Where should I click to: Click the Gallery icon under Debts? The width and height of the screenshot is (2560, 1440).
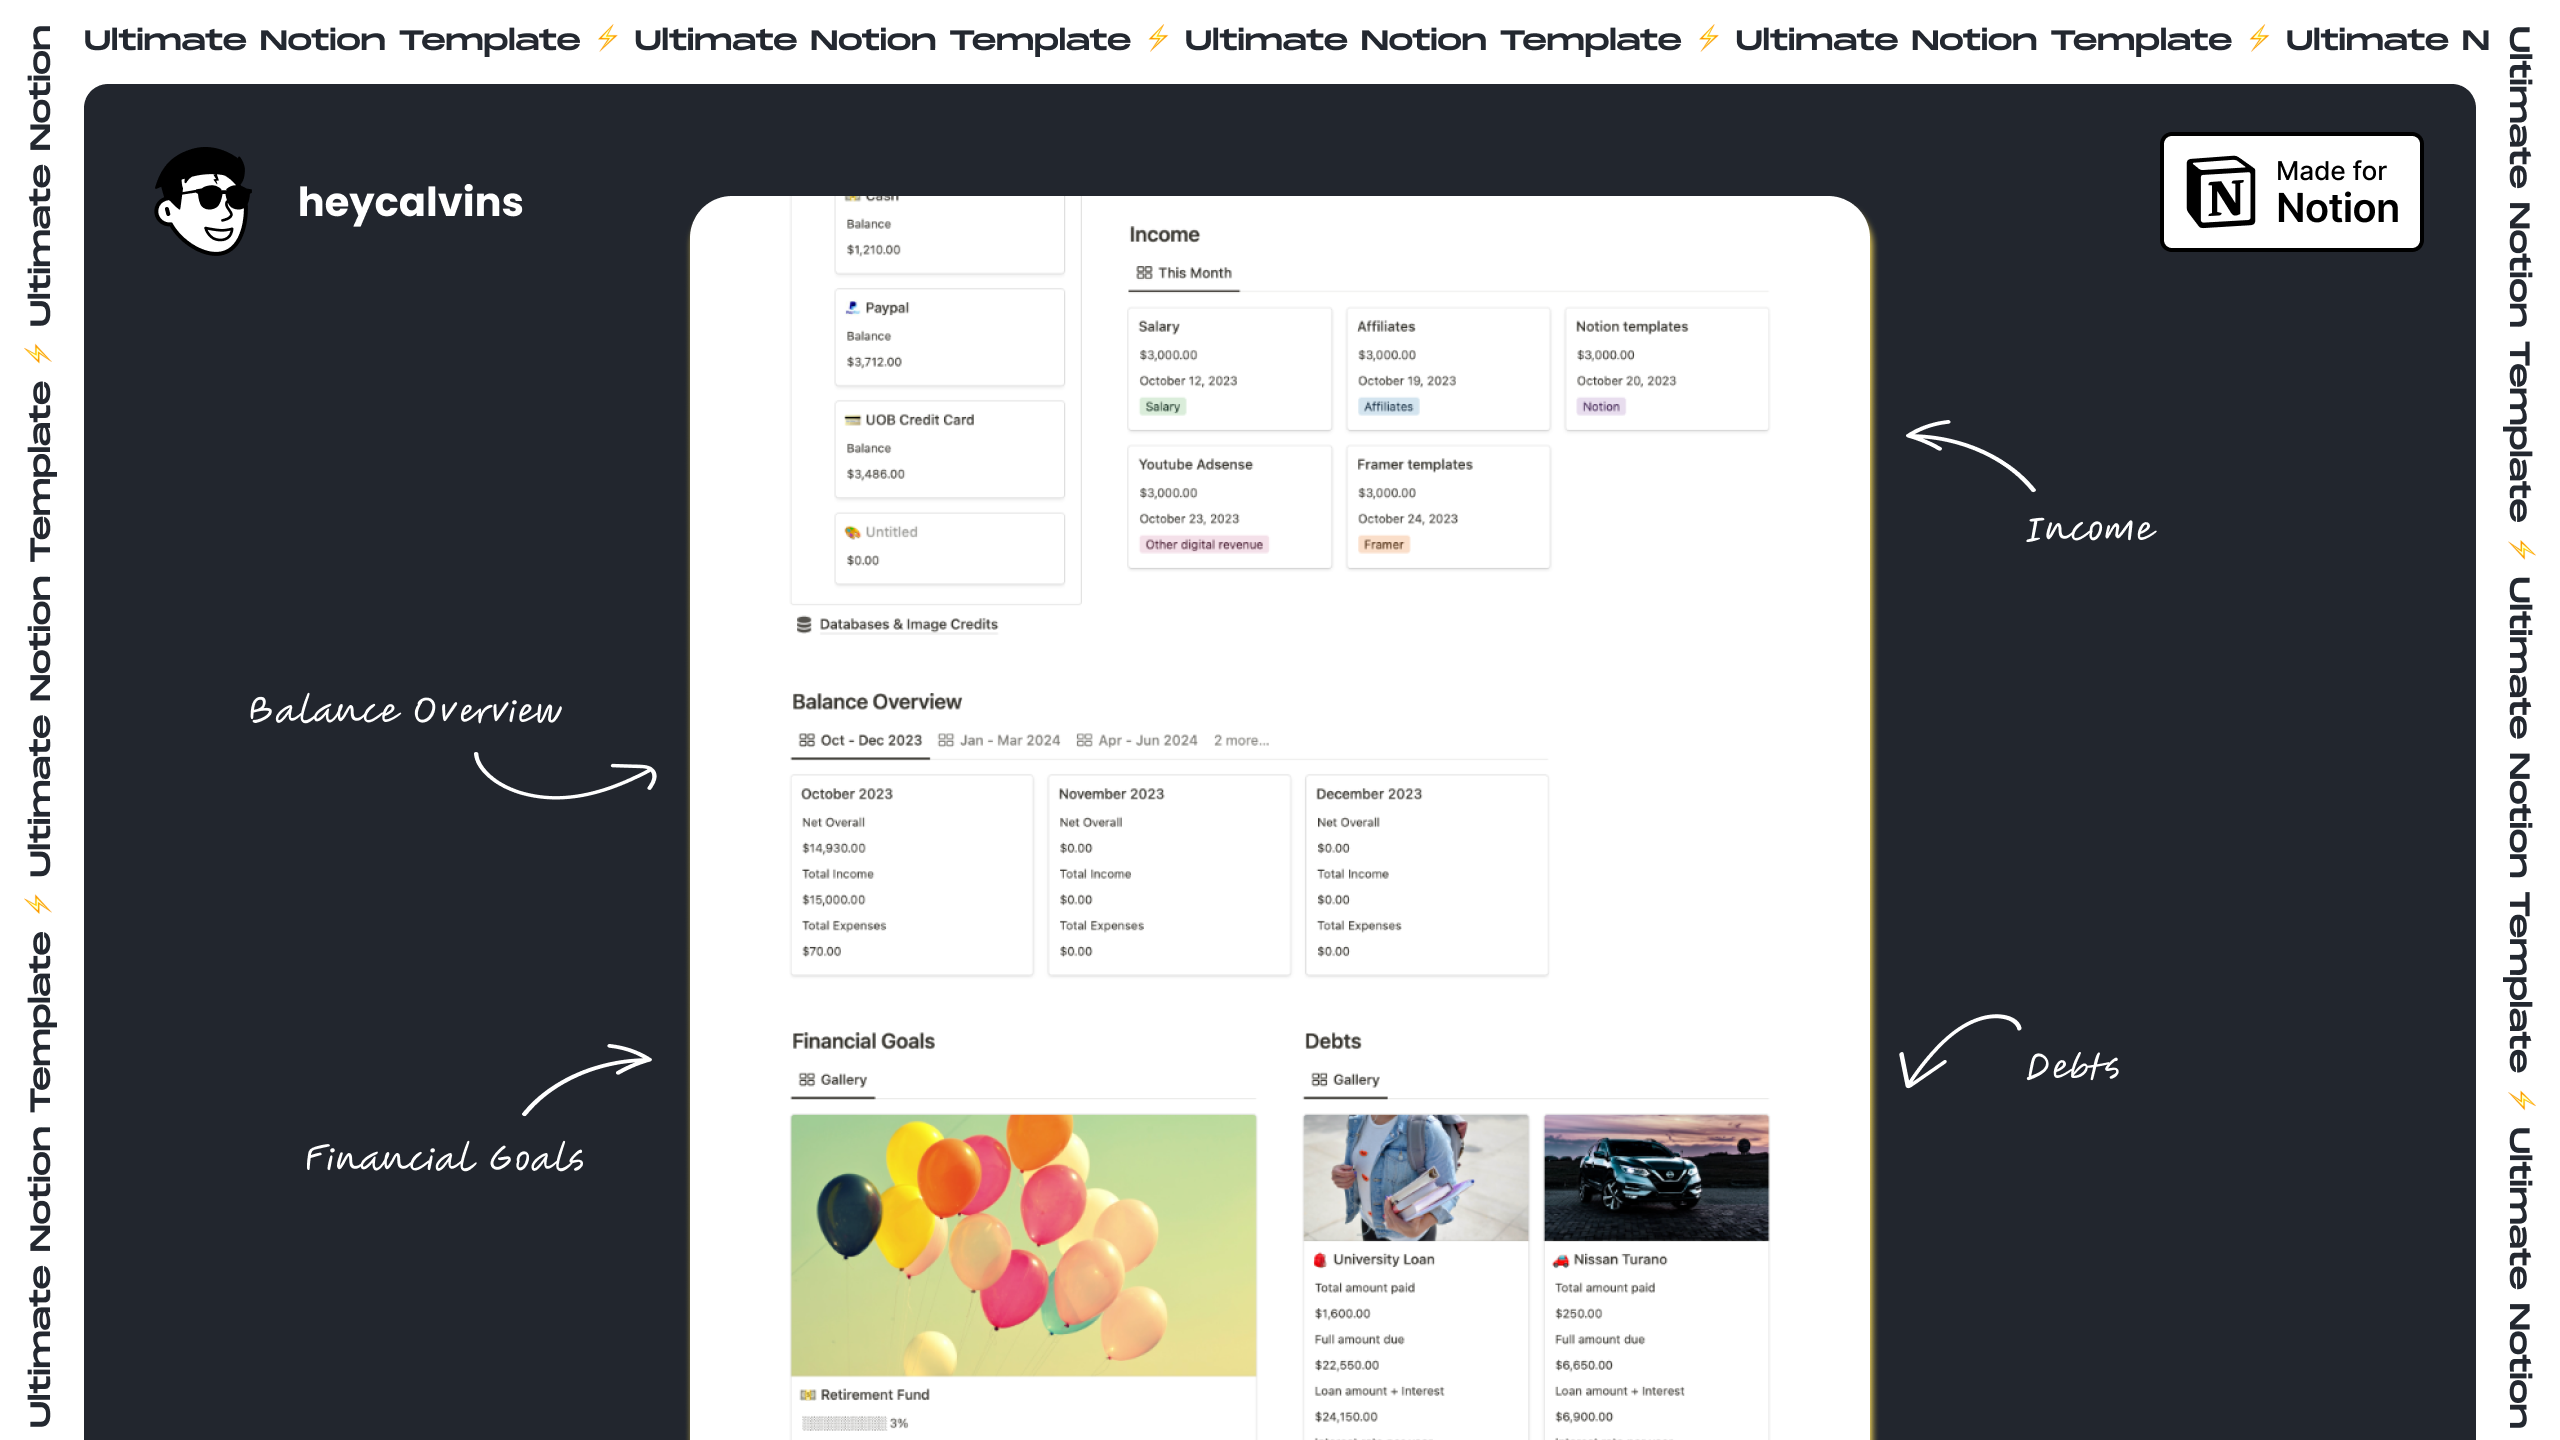[x=1319, y=1080]
